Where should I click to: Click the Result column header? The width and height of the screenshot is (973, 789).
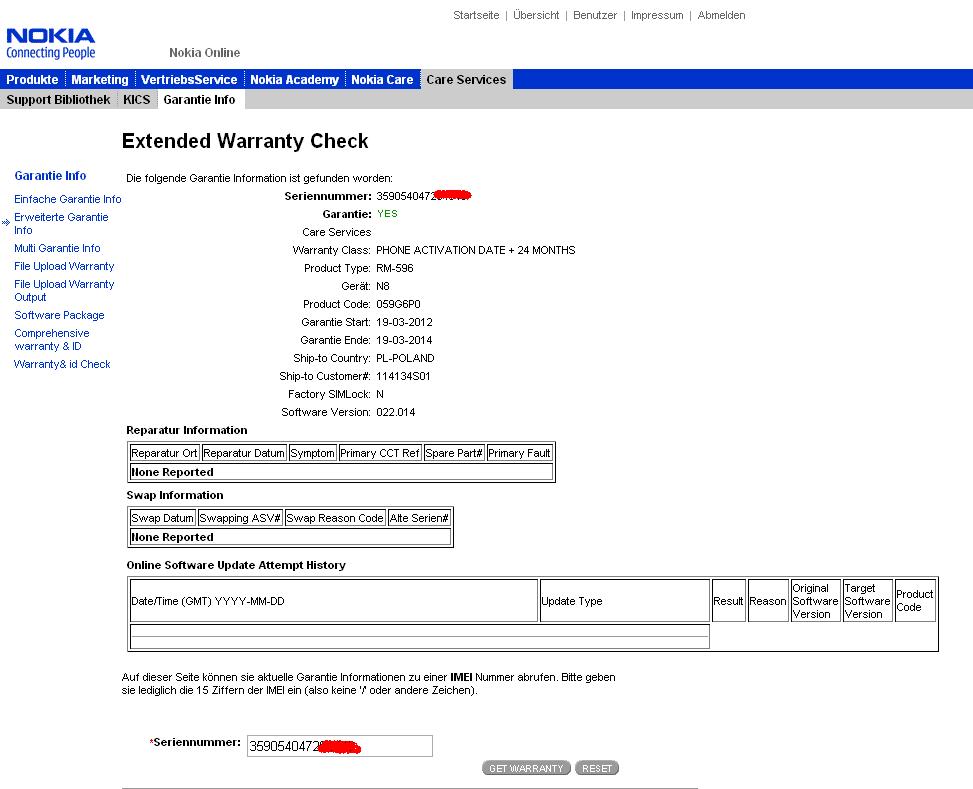click(x=728, y=601)
